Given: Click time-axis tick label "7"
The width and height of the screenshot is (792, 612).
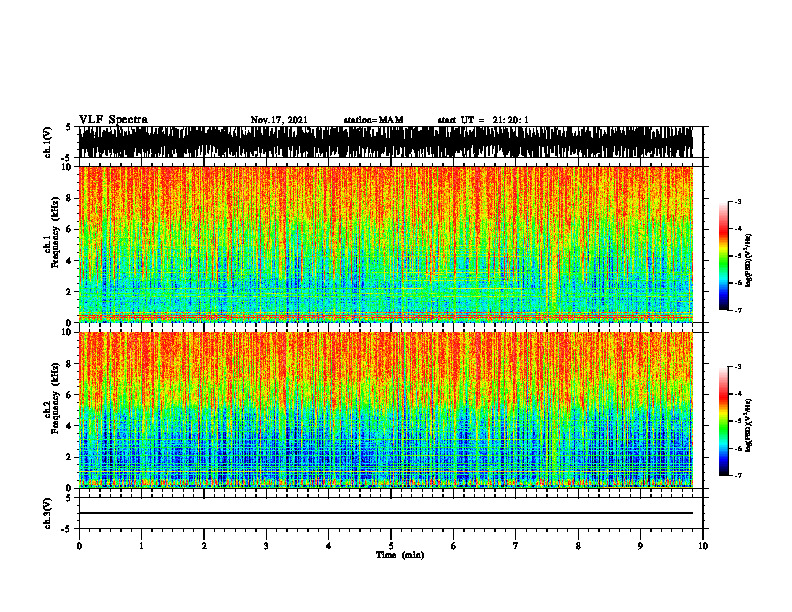Looking at the screenshot, I should click(516, 546).
